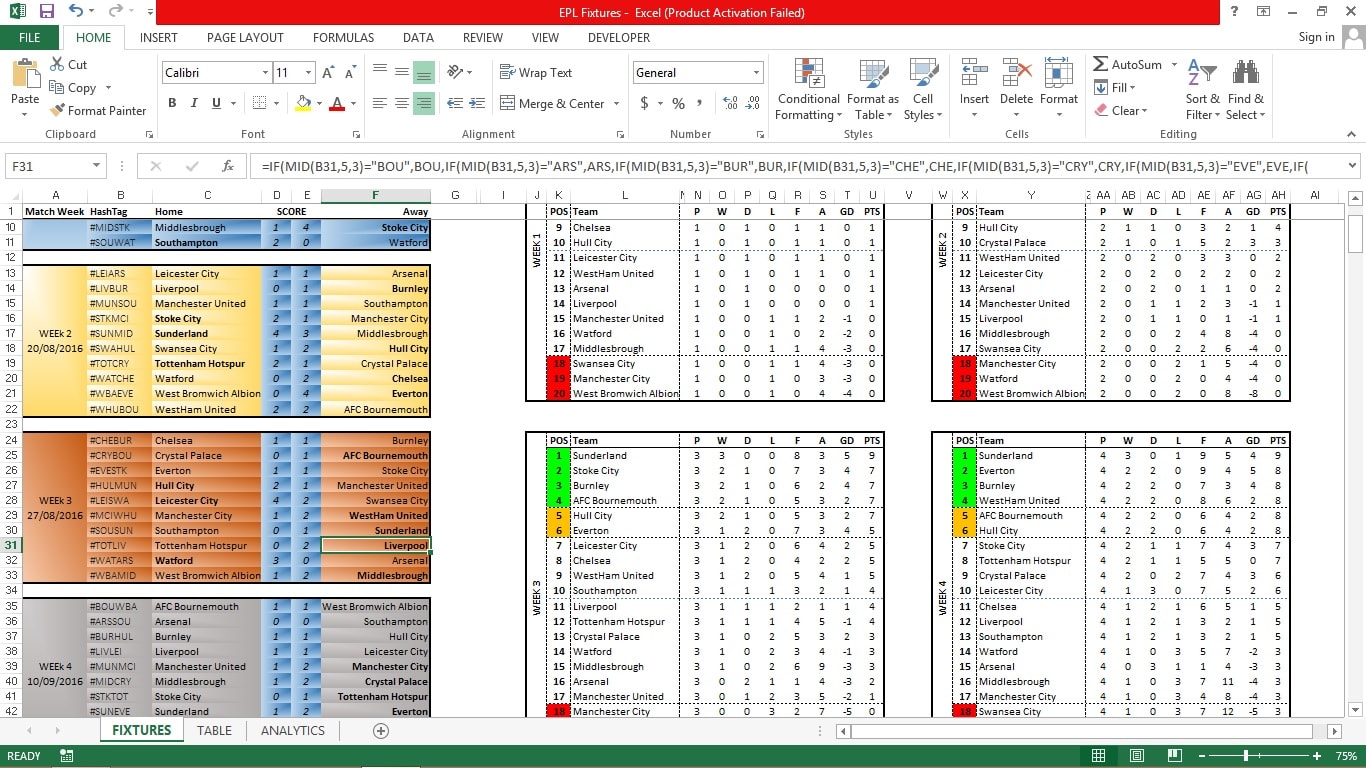Image resolution: width=1366 pixels, height=768 pixels.
Task: Open font color dropdown arrow
Action: (353, 103)
